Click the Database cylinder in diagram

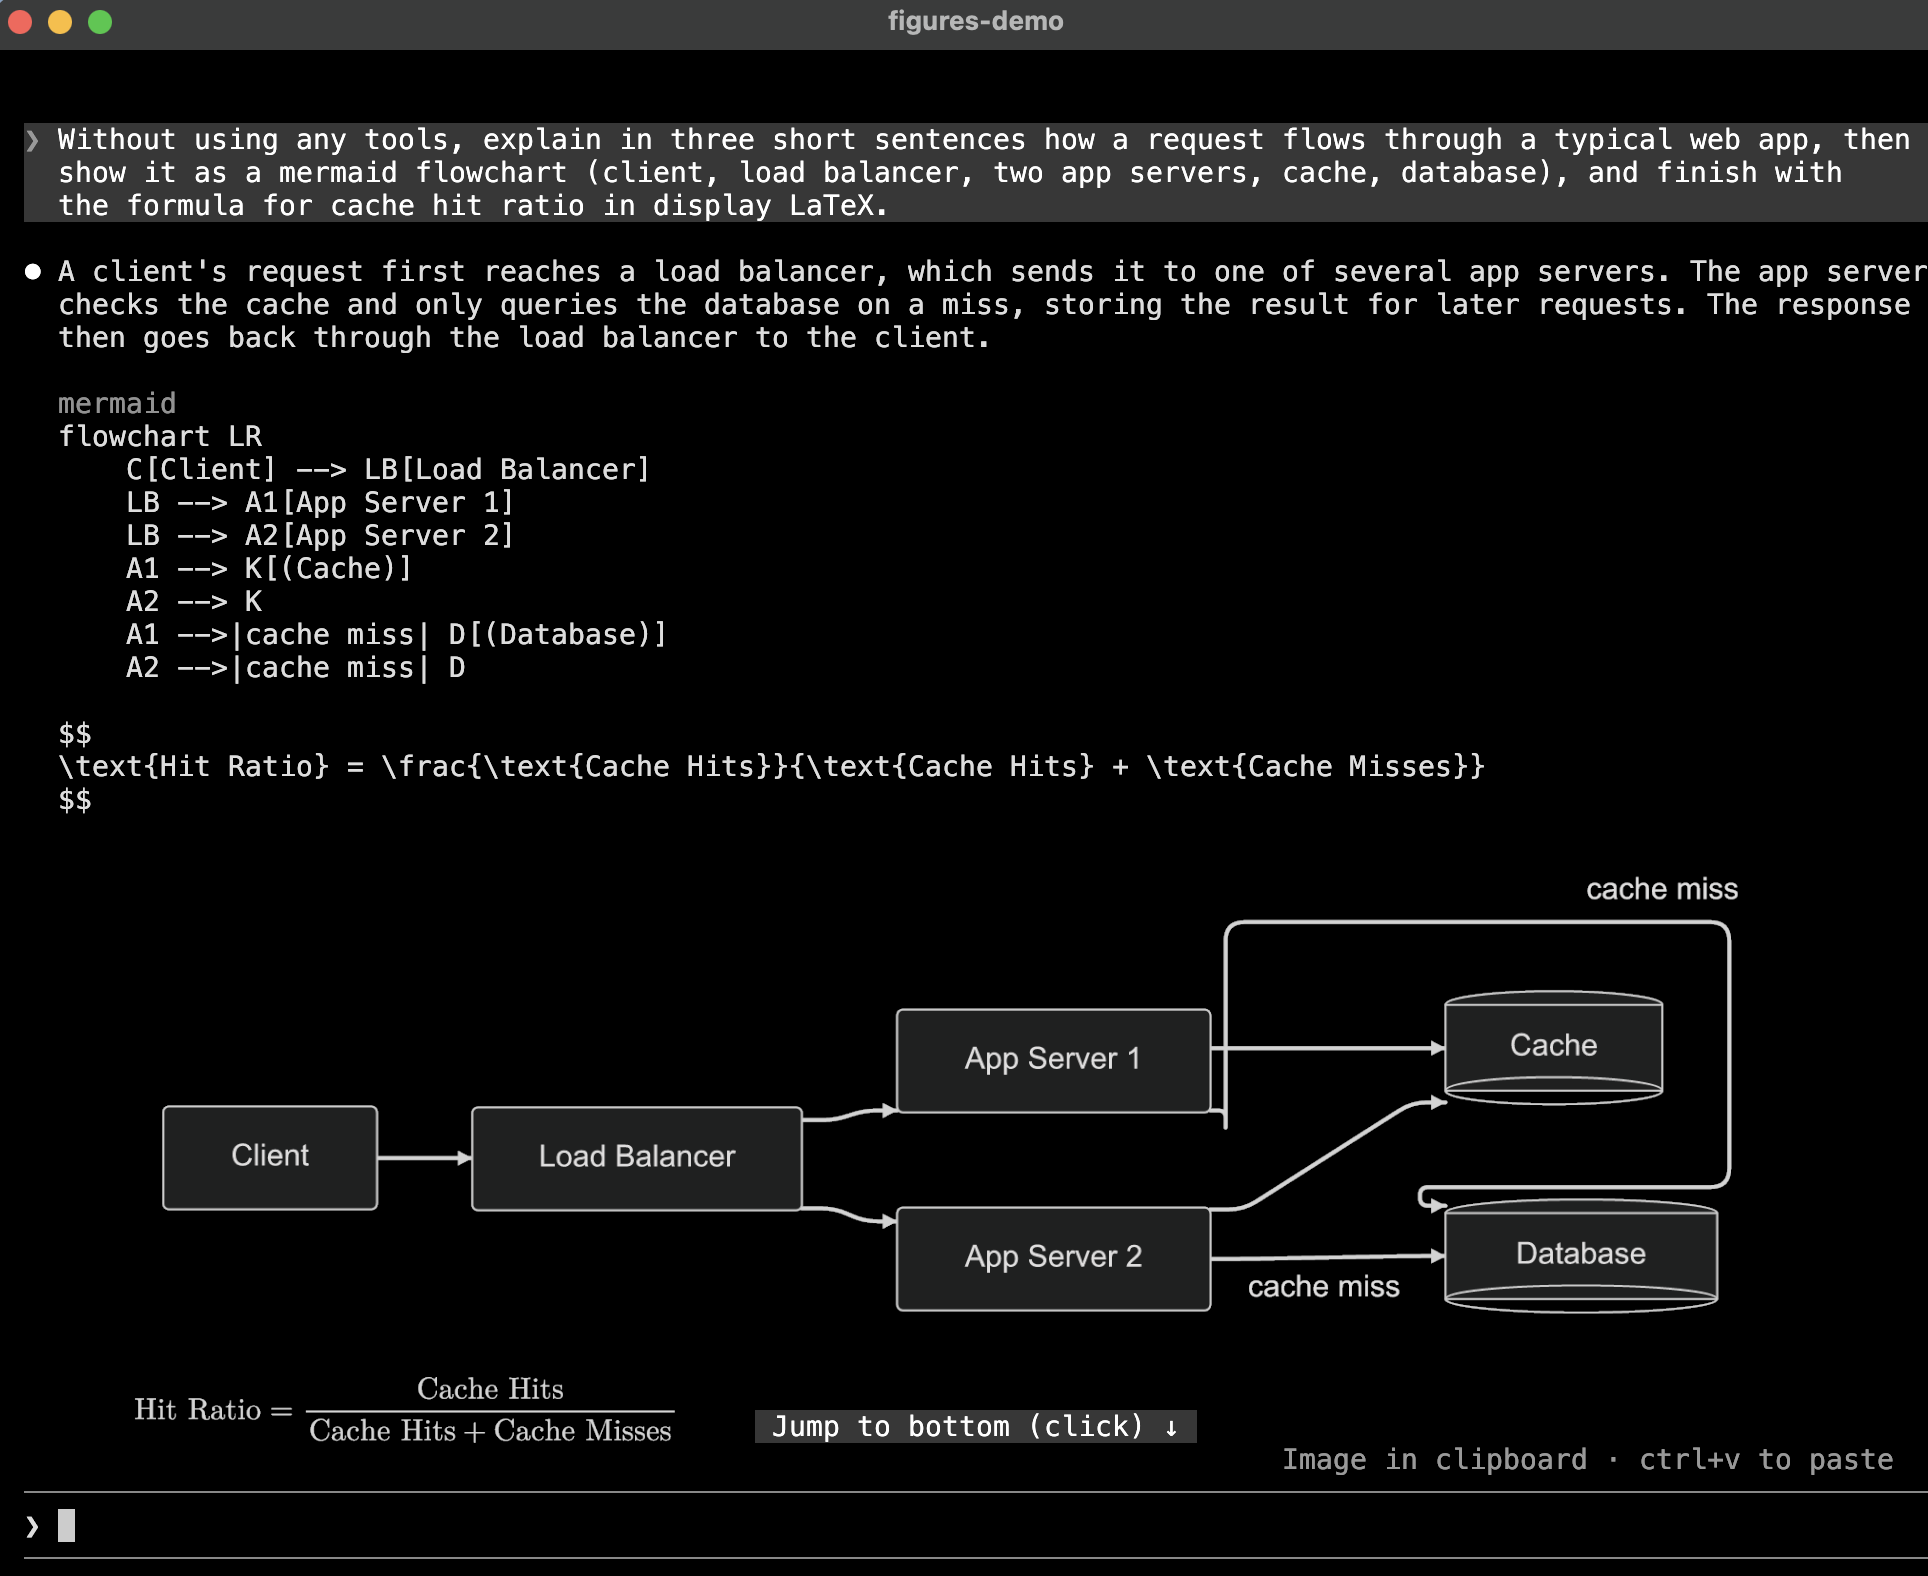coord(1581,1255)
